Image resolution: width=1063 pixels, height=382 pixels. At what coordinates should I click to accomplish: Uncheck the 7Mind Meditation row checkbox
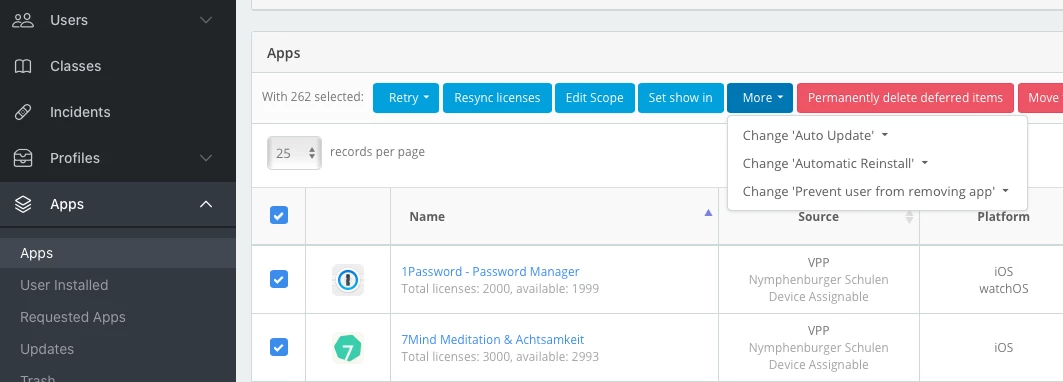(279, 347)
